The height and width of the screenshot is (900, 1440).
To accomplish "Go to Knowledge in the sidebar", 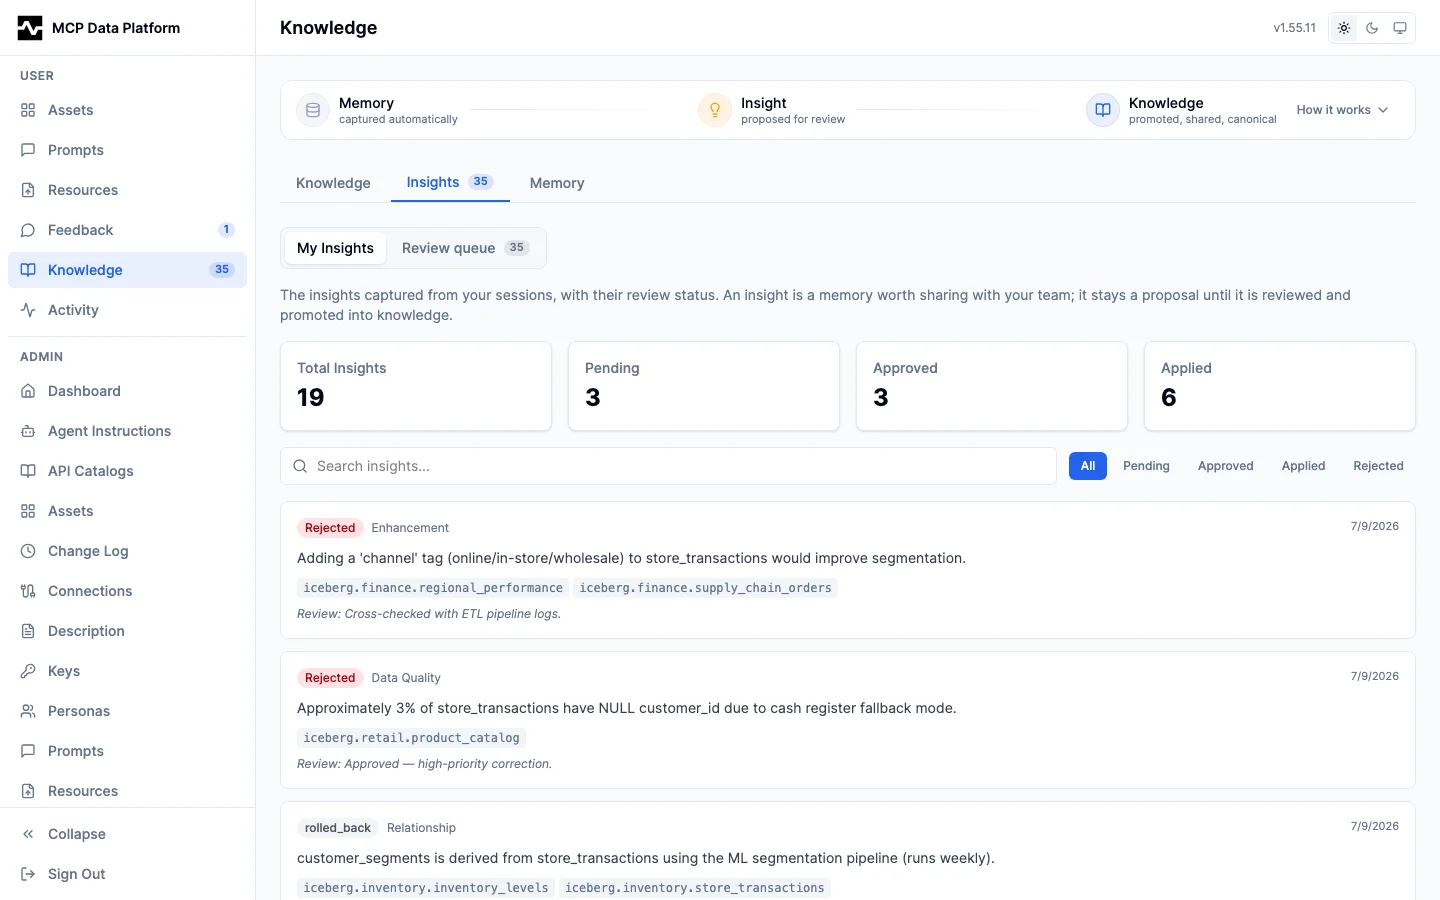I will pos(127,270).
